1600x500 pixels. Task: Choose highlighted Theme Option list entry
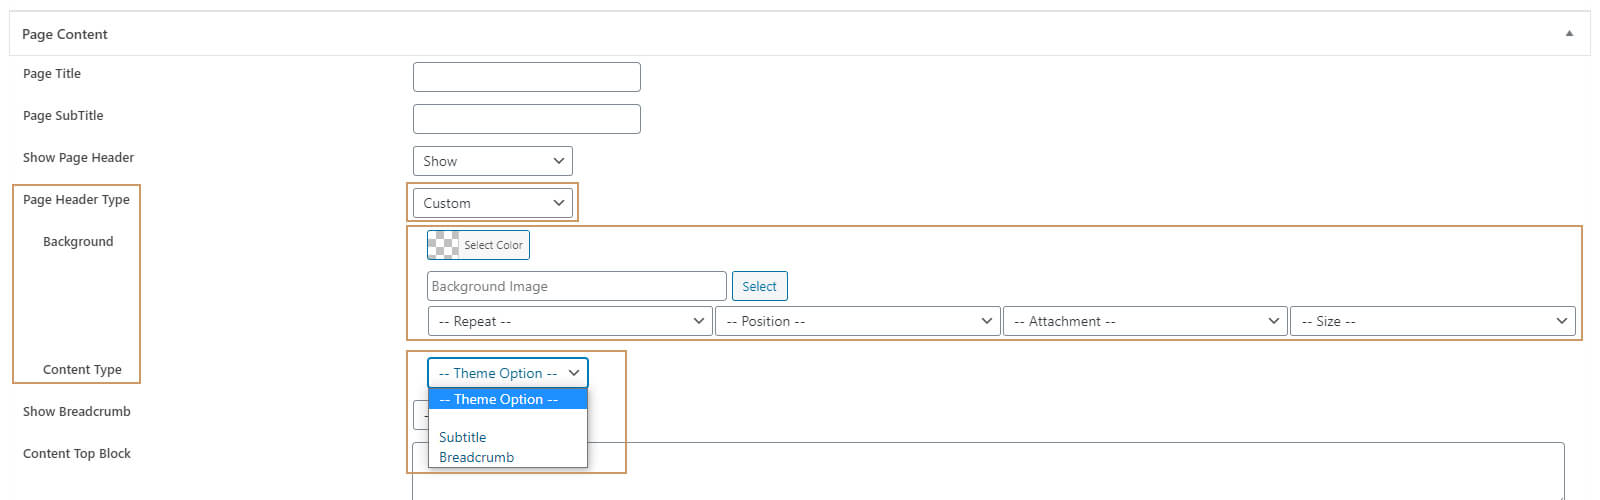point(507,399)
